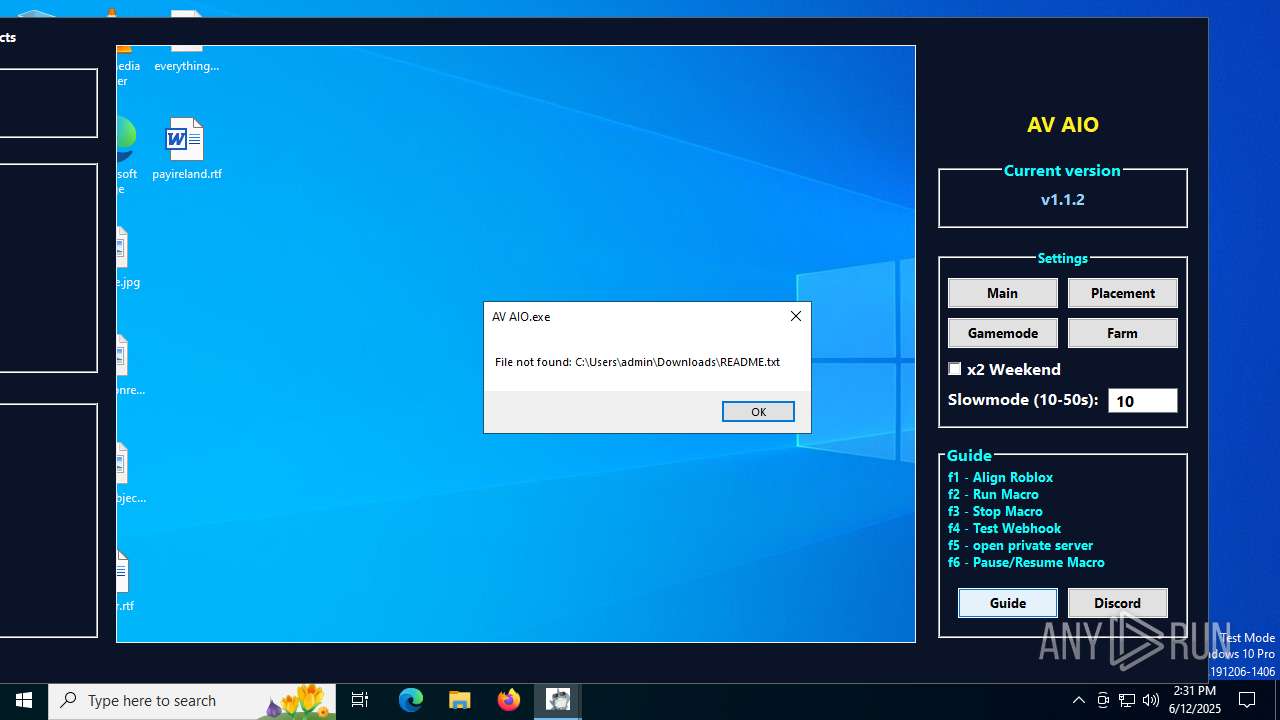The height and width of the screenshot is (720, 1280).
Task: Select the AV AIO taskbar app icon
Action: click(558, 700)
